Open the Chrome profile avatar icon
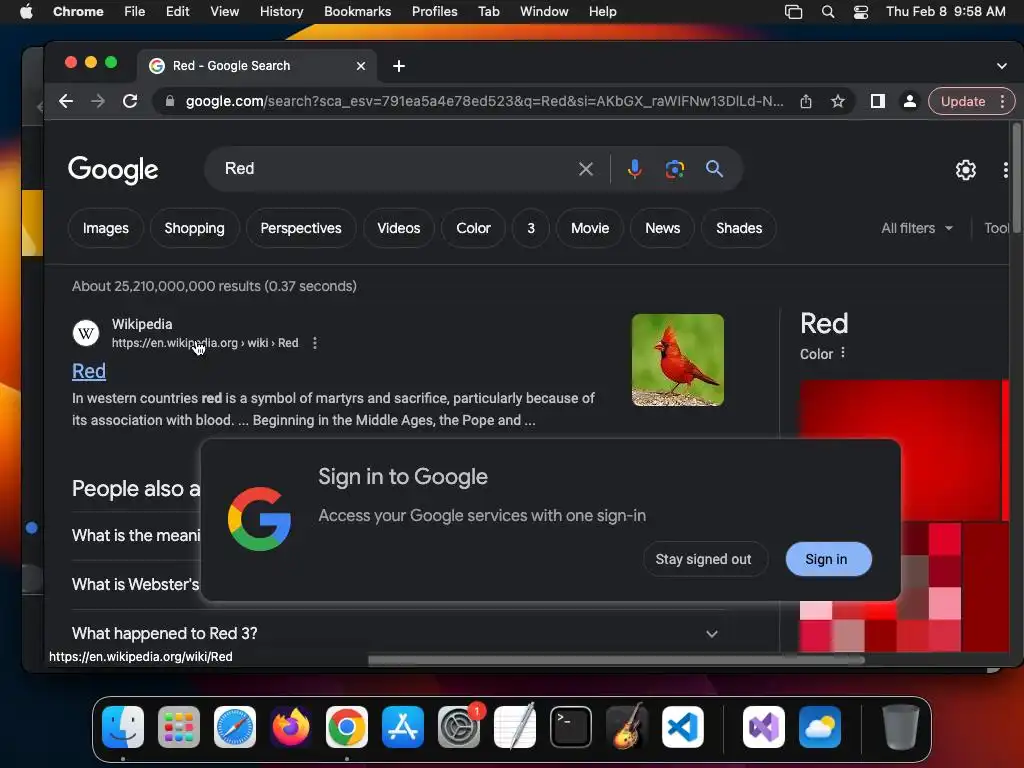1024x768 pixels. point(909,101)
